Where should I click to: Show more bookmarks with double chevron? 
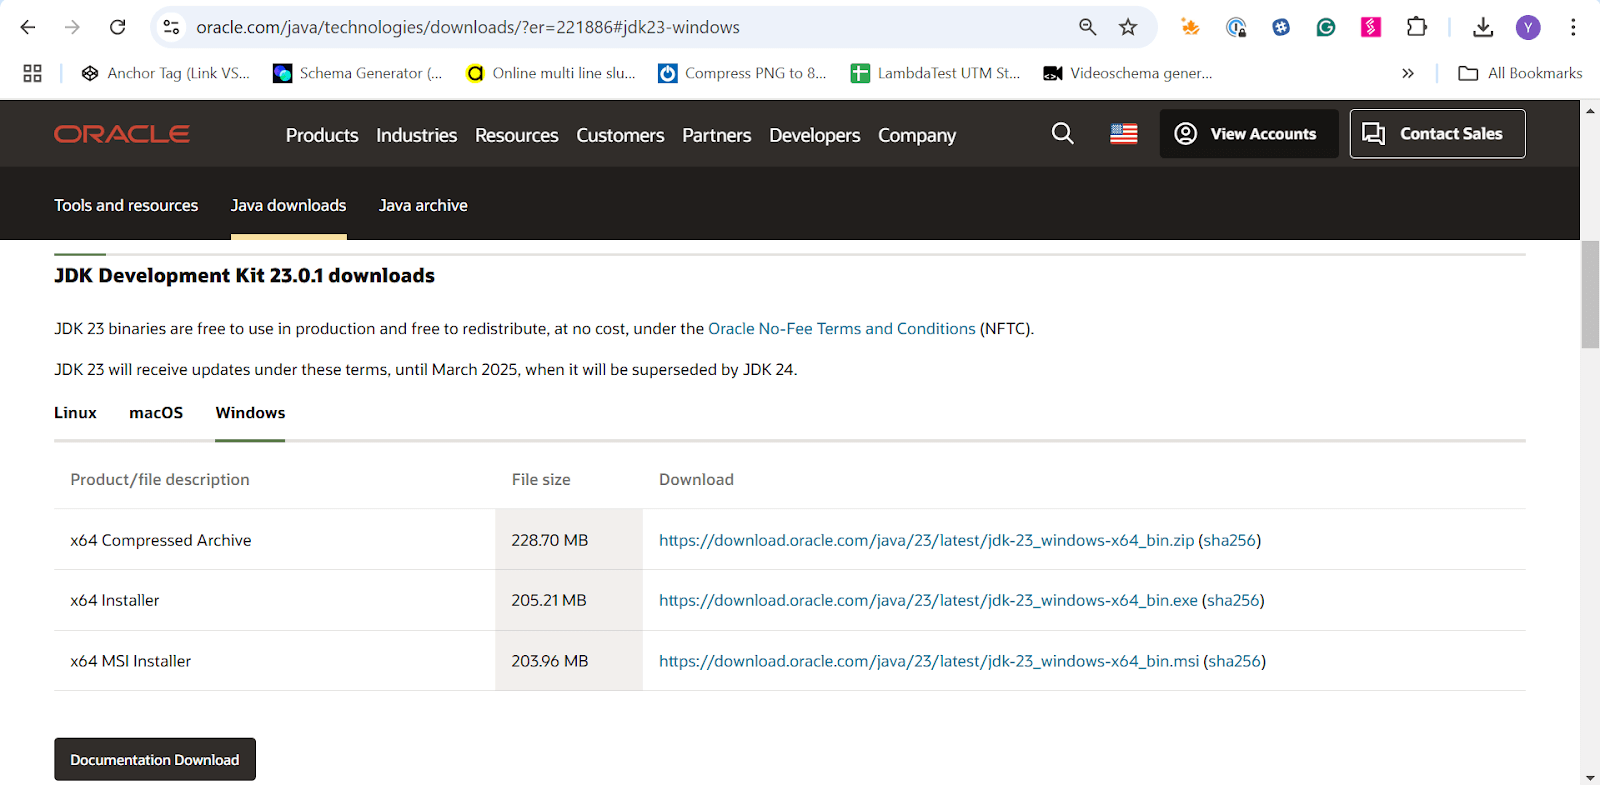coord(1408,73)
